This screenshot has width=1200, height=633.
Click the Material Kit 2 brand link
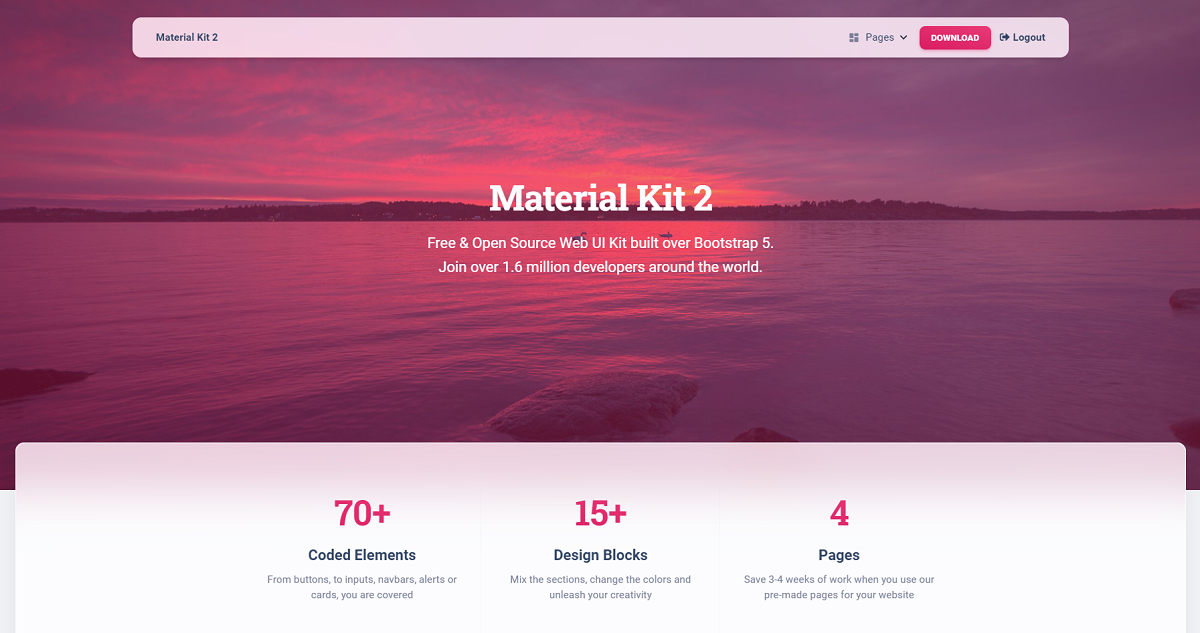pos(187,37)
